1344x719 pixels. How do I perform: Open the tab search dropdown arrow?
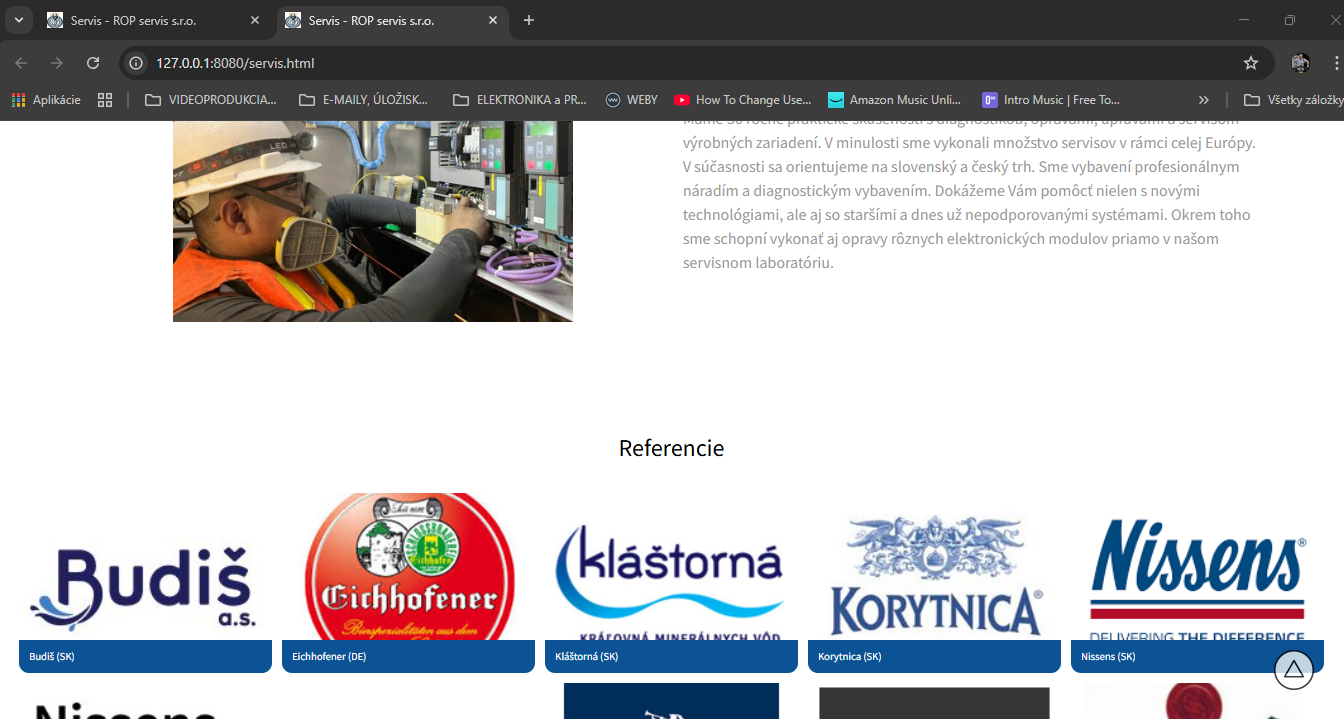[18, 20]
